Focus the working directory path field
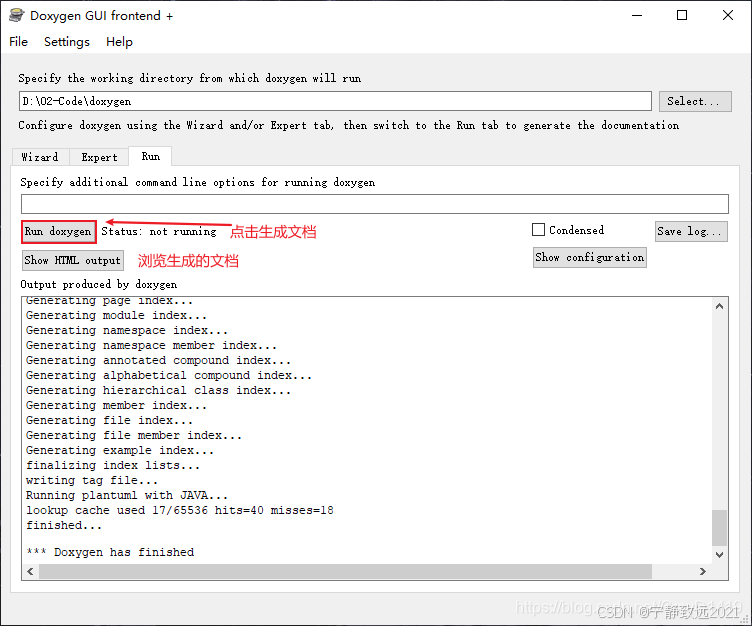Viewport: 752px width, 626px height. (x=335, y=101)
